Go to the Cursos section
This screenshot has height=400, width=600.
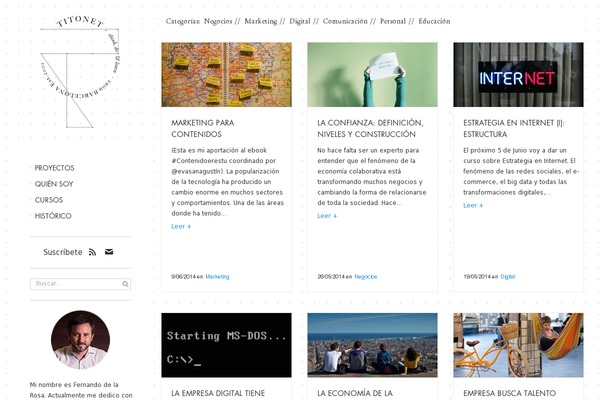pyautogui.click(x=49, y=200)
